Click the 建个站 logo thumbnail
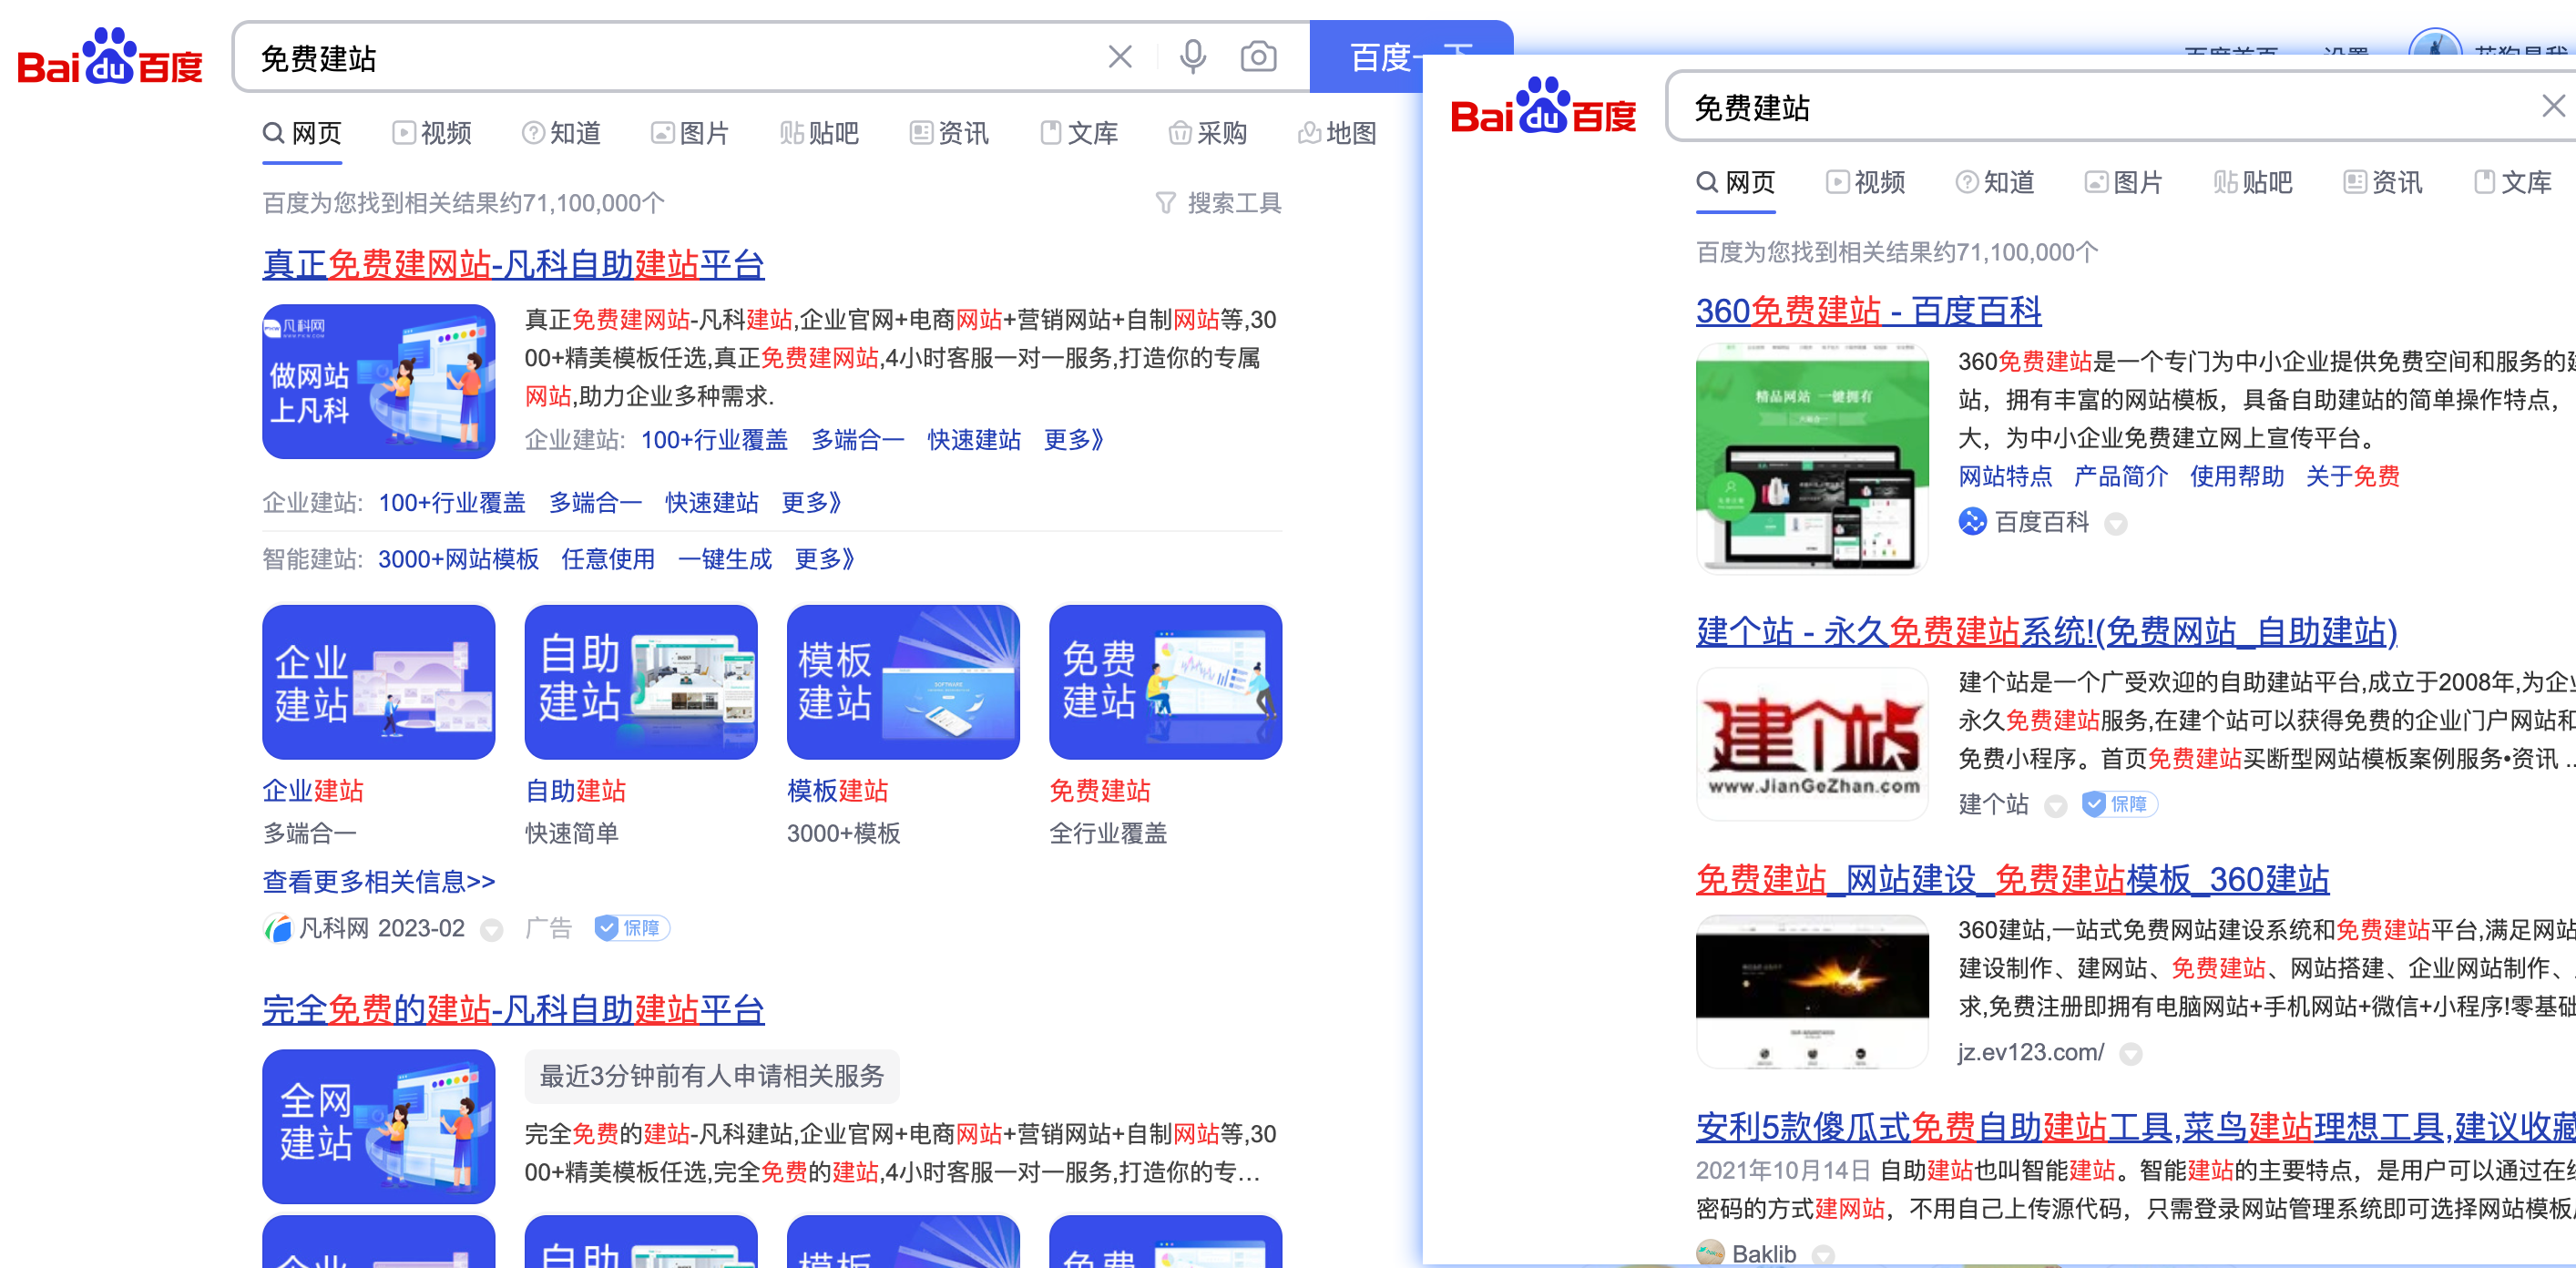 point(1812,744)
